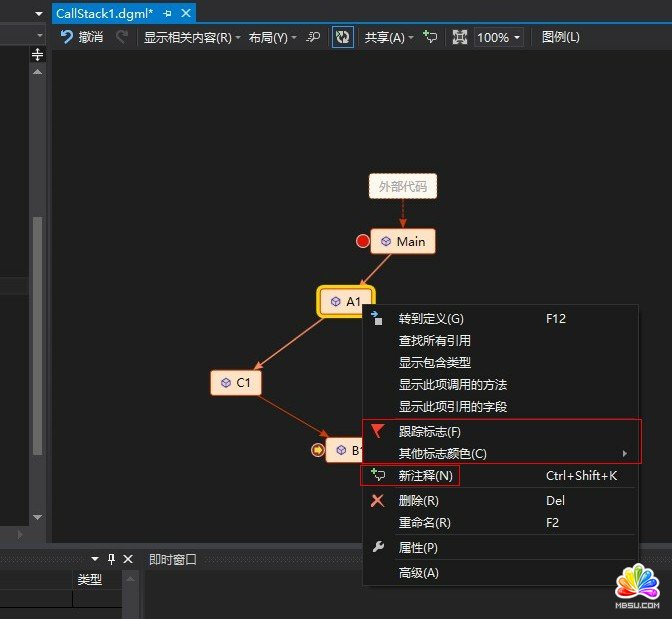672x619 pixels.
Task: Click the 图例(L) legend button
Action: (x=560, y=37)
